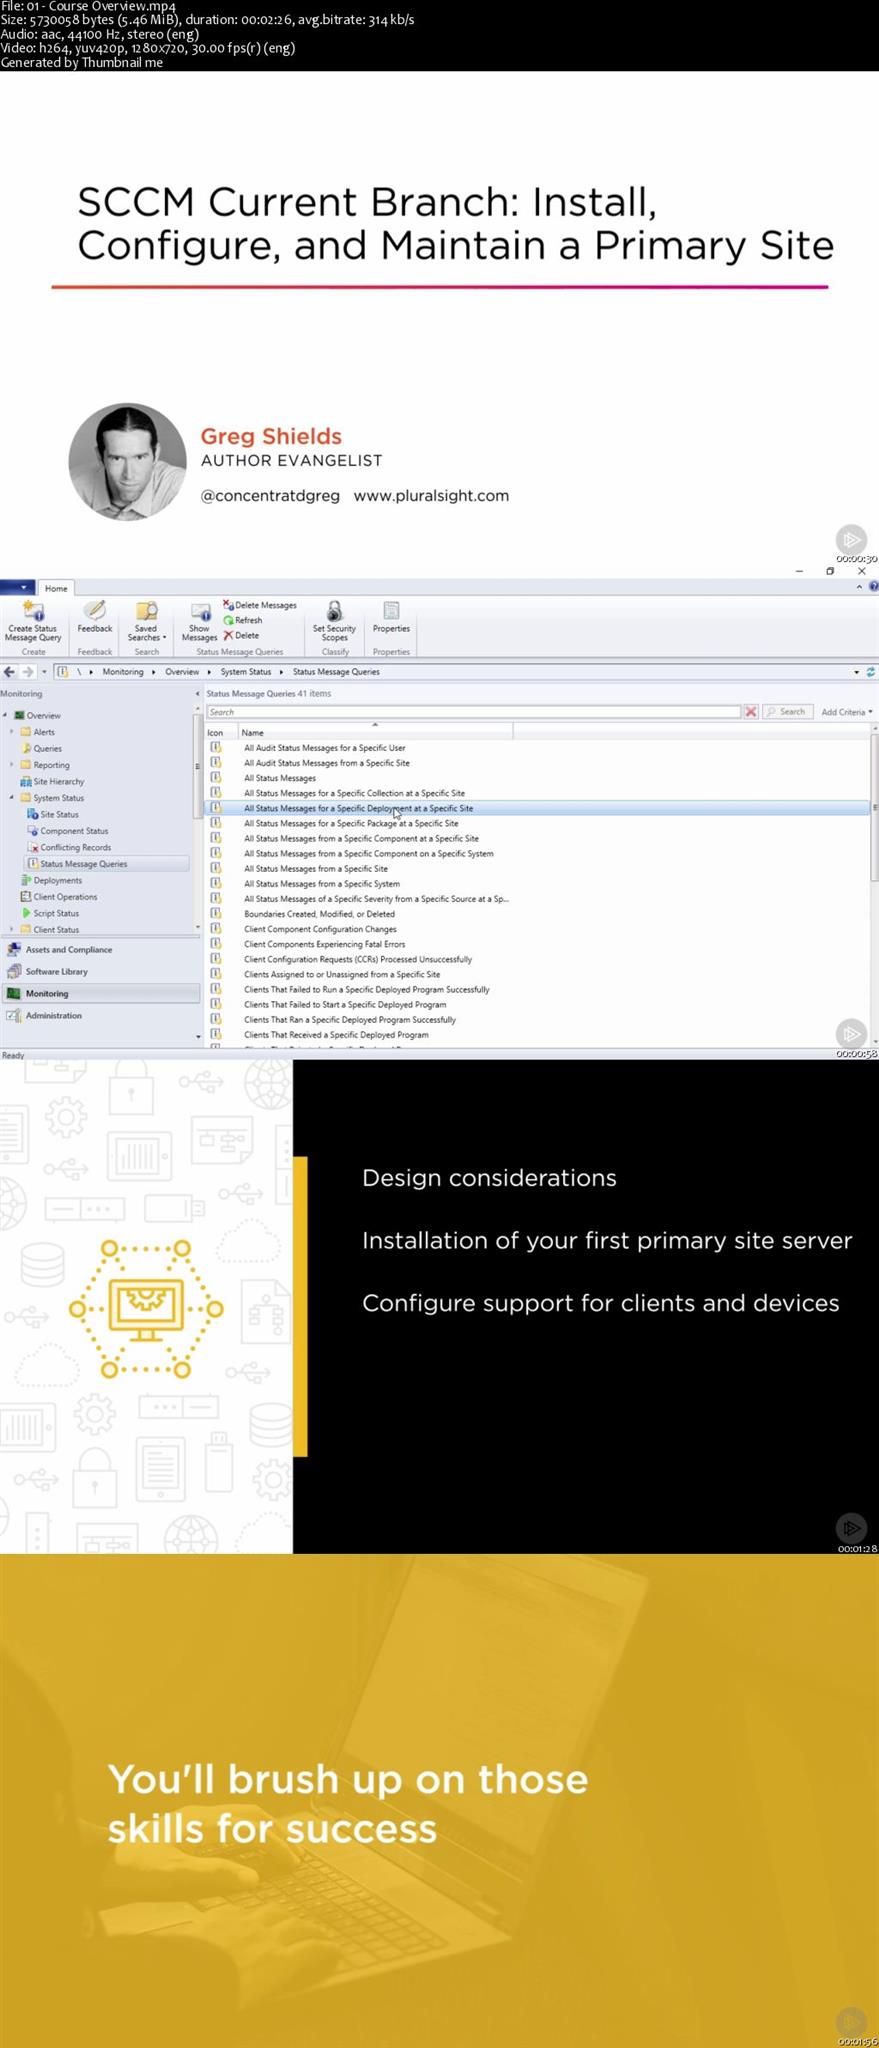
Task: Click into the Search input field
Action: pyautogui.click(x=473, y=712)
